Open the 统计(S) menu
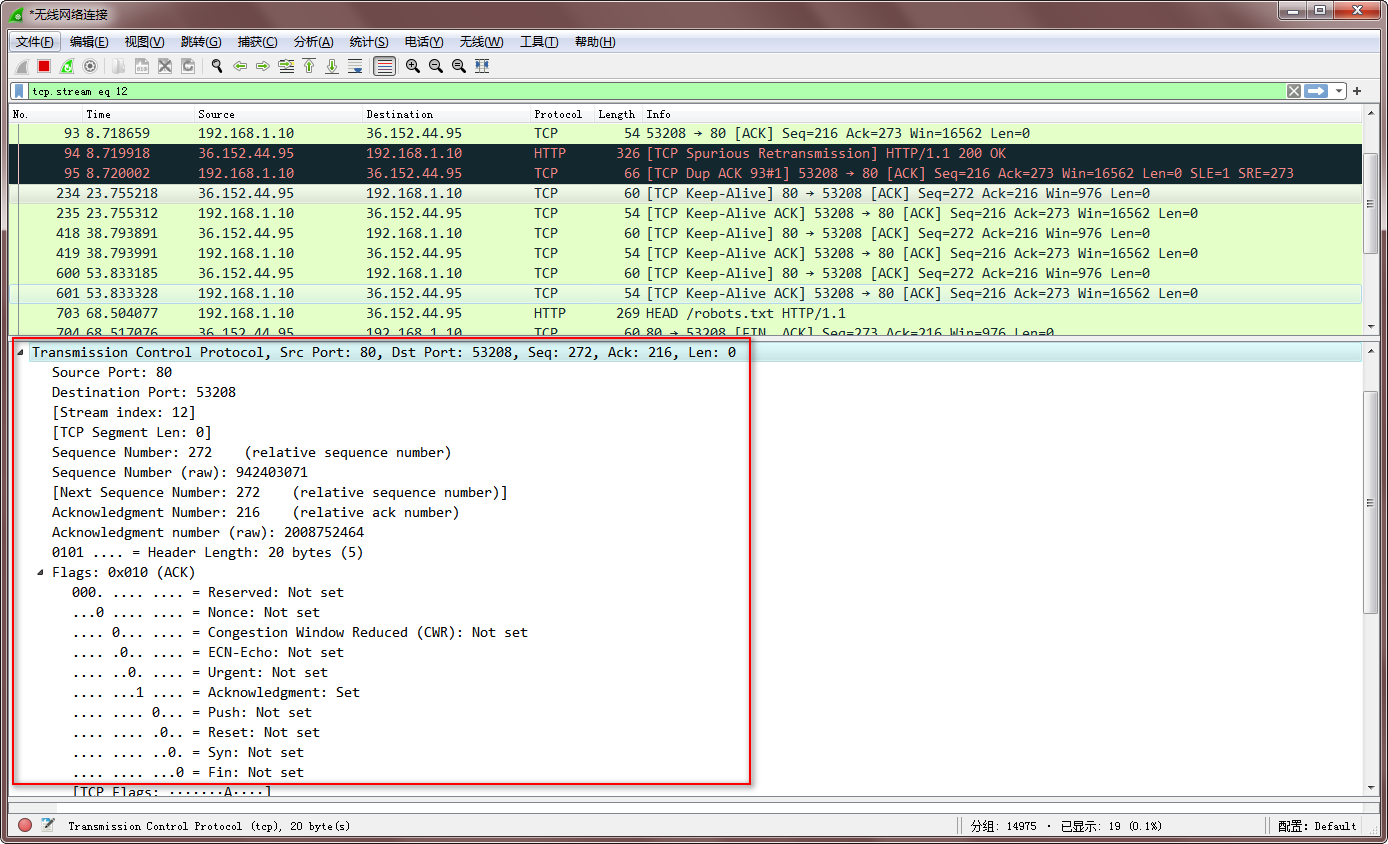This screenshot has width=1388, height=844. coord(369,42)
